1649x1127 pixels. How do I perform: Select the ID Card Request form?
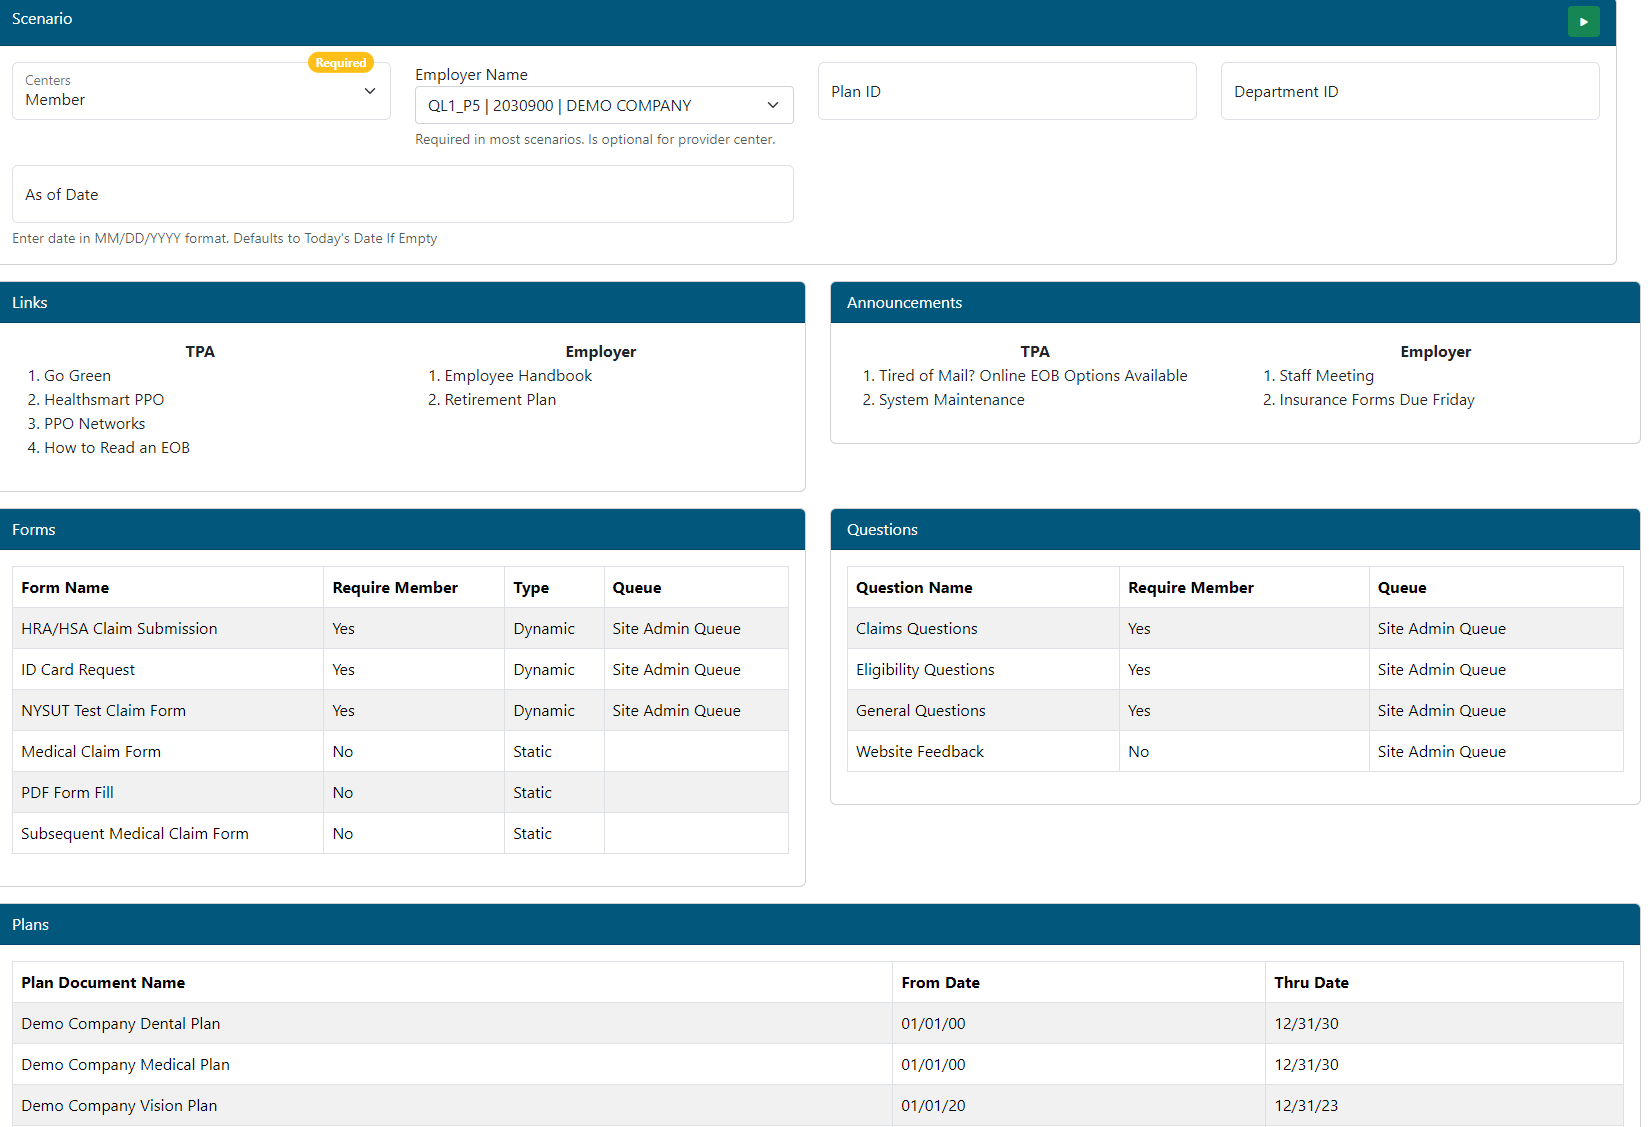[78, 670]
